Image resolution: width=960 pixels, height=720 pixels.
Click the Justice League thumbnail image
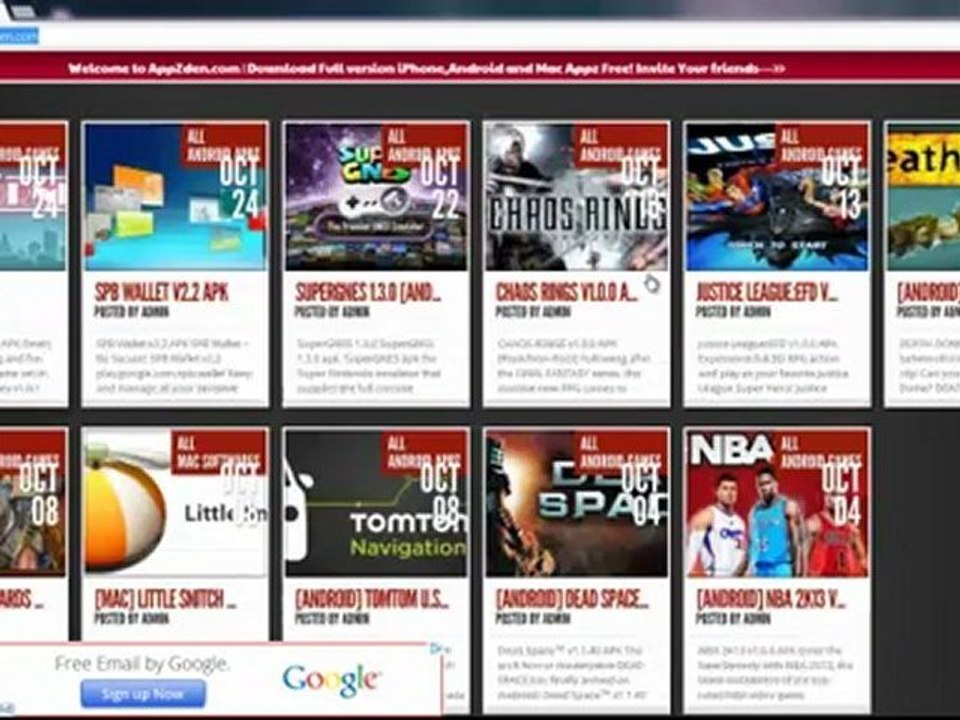tap(777, 197)
